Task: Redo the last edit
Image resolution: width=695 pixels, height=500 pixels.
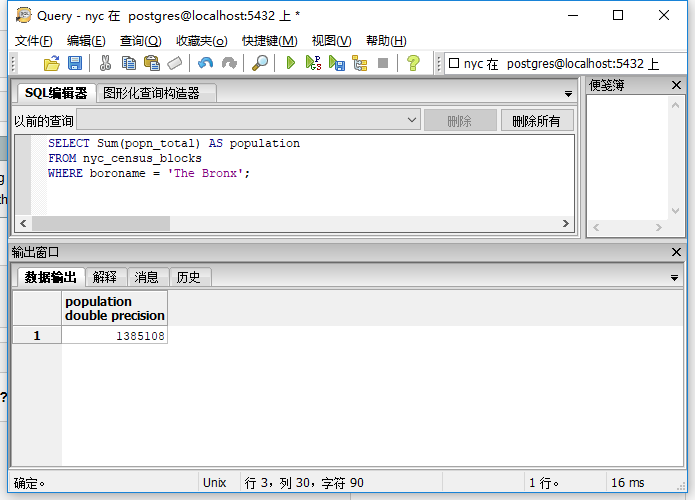Action: (229, 63)
